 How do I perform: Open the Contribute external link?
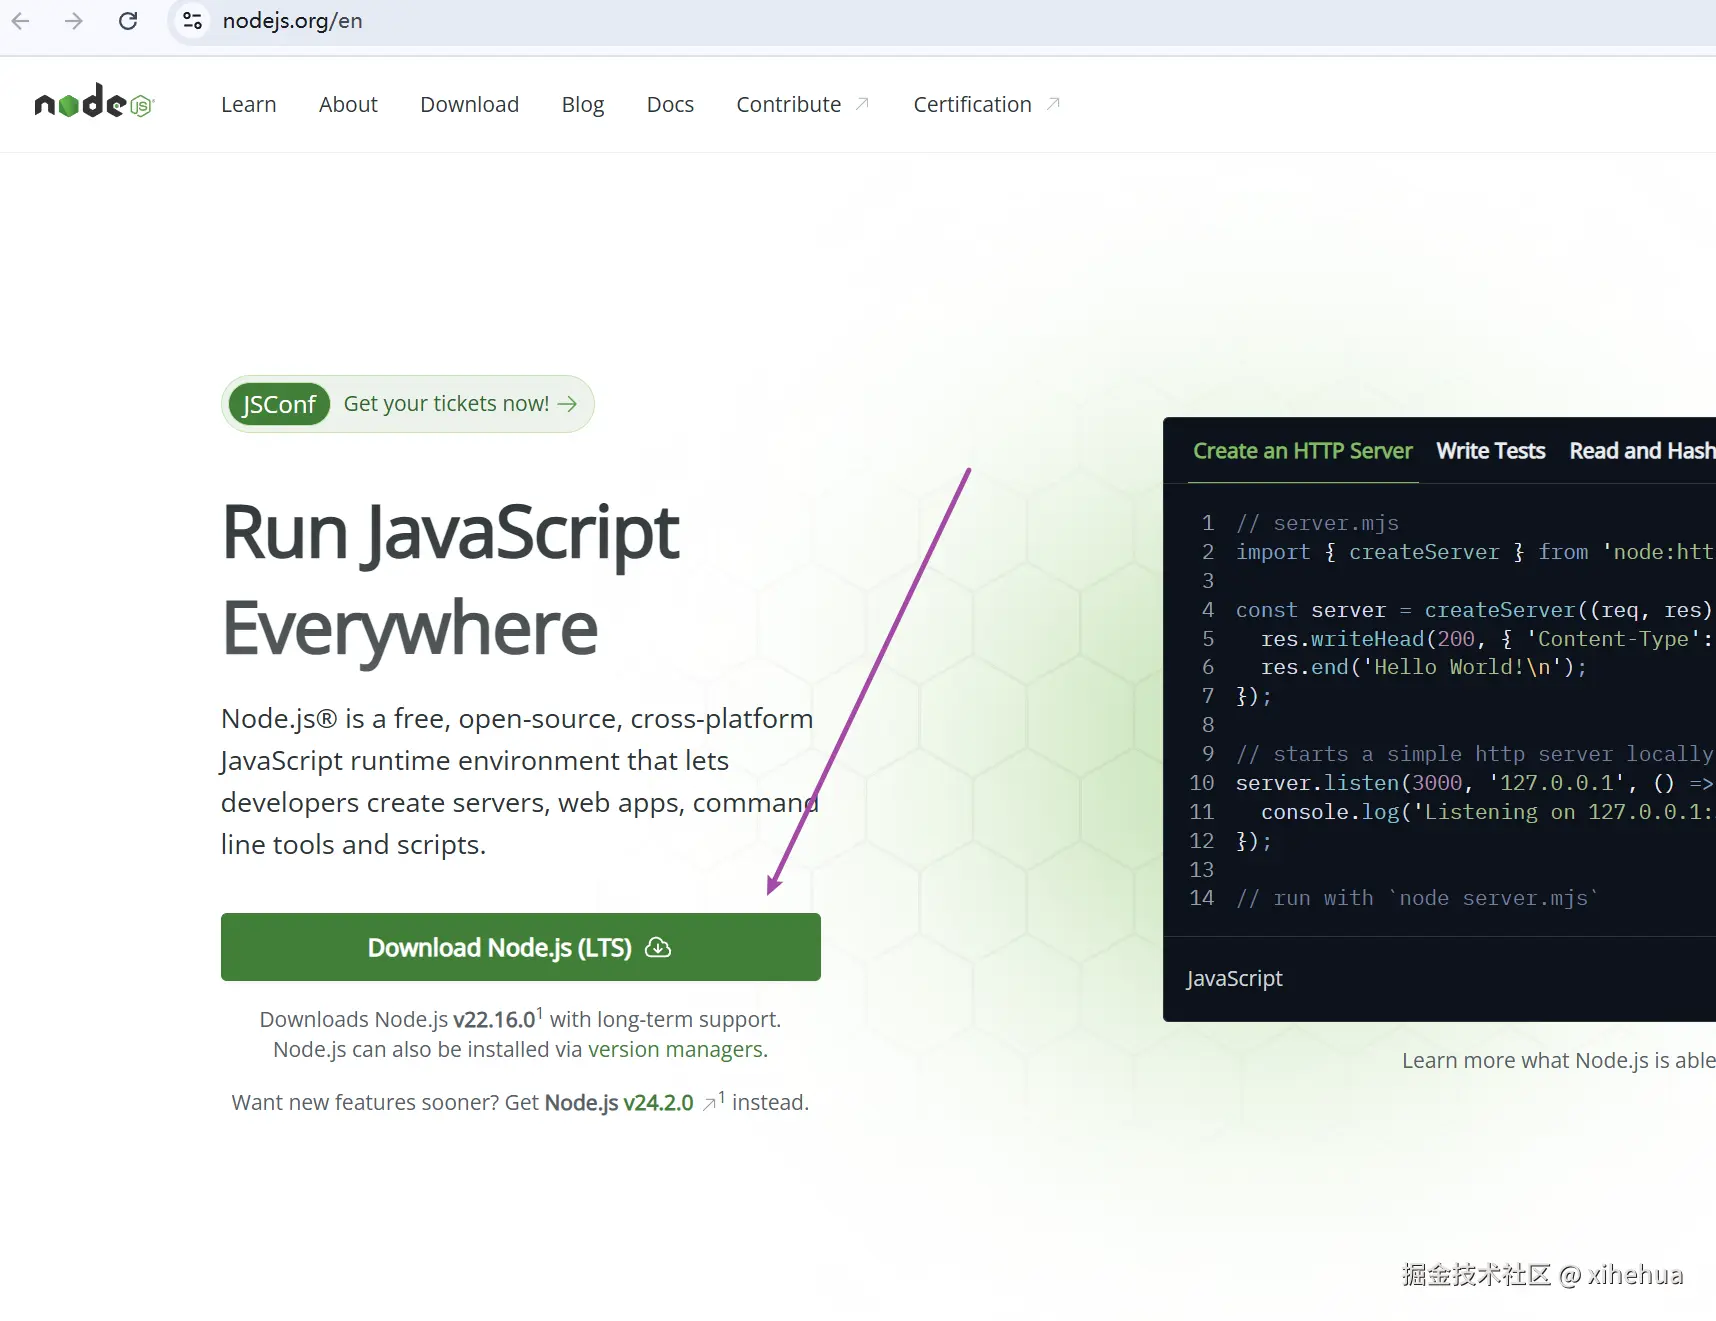803,105
